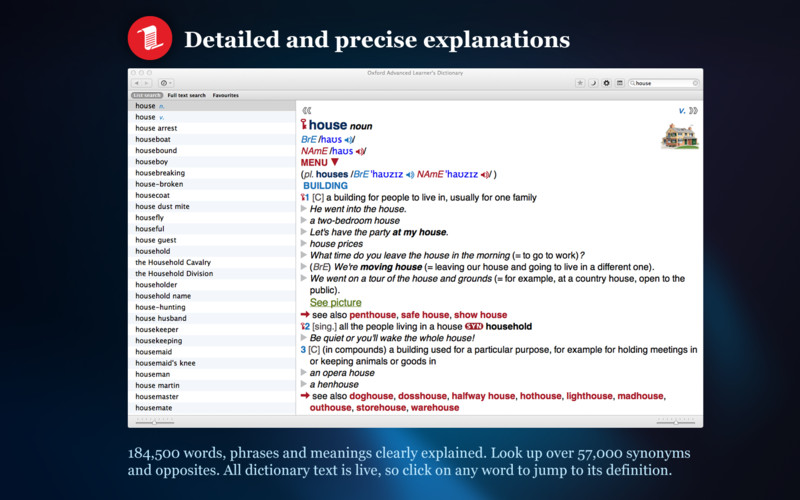Image resolution: width=800 pixels, height=500 pixels.
Task: Follow the 'show house' cross-reference
Action: (481, 315)
